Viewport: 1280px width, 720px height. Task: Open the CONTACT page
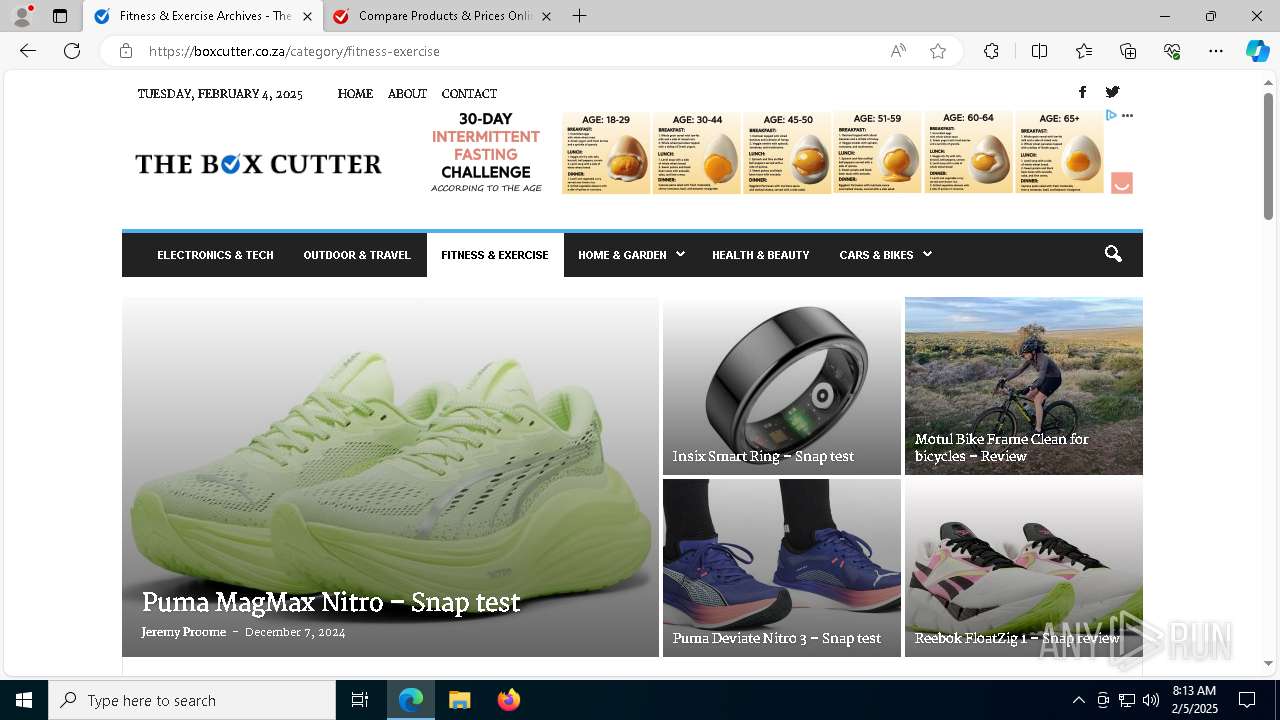coord(469,94)
